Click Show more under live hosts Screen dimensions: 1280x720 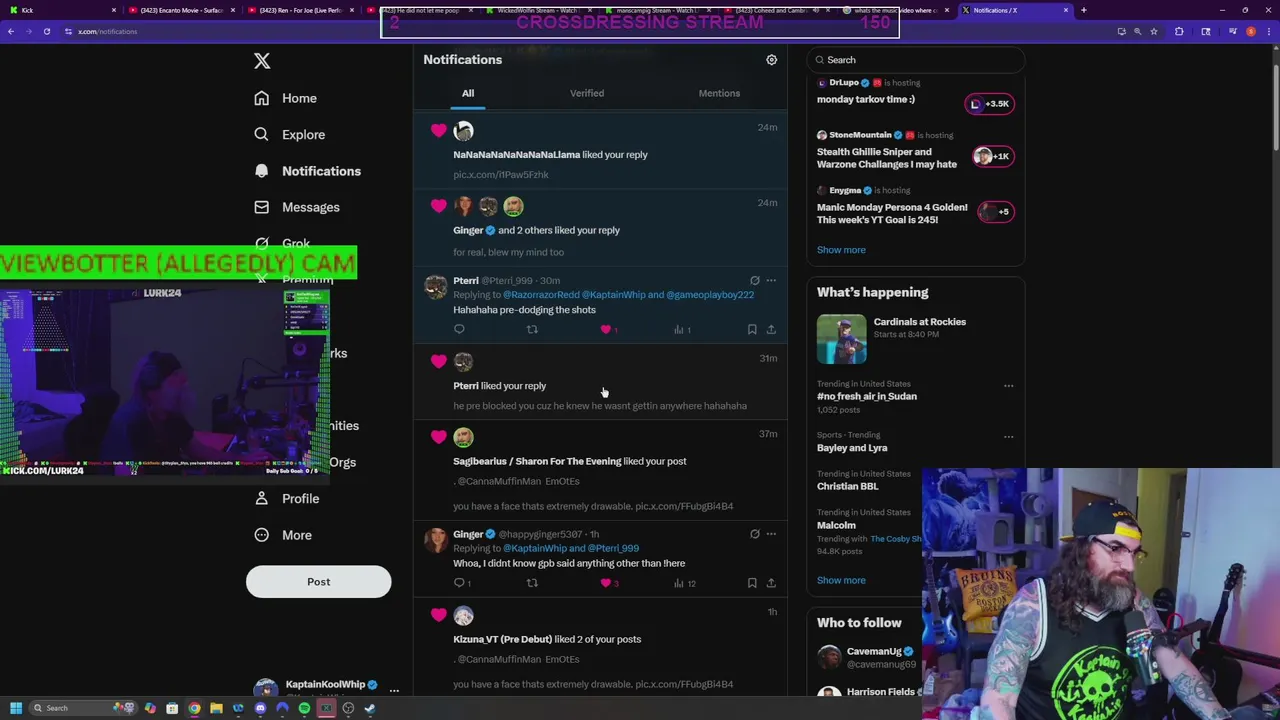tap(841, 250)
